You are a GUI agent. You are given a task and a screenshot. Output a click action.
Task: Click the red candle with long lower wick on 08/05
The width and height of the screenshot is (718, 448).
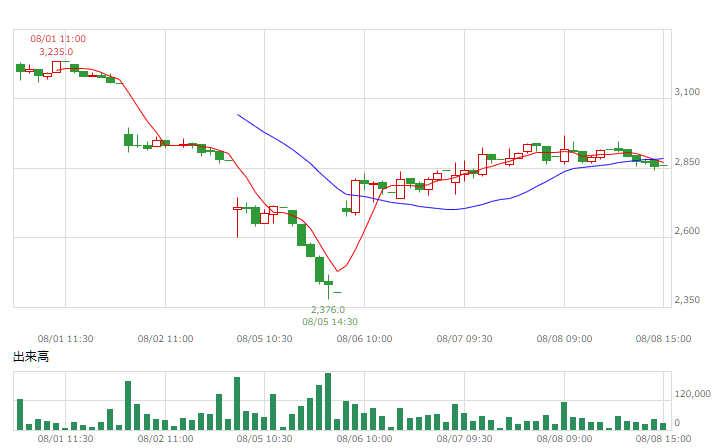(237, 217)
